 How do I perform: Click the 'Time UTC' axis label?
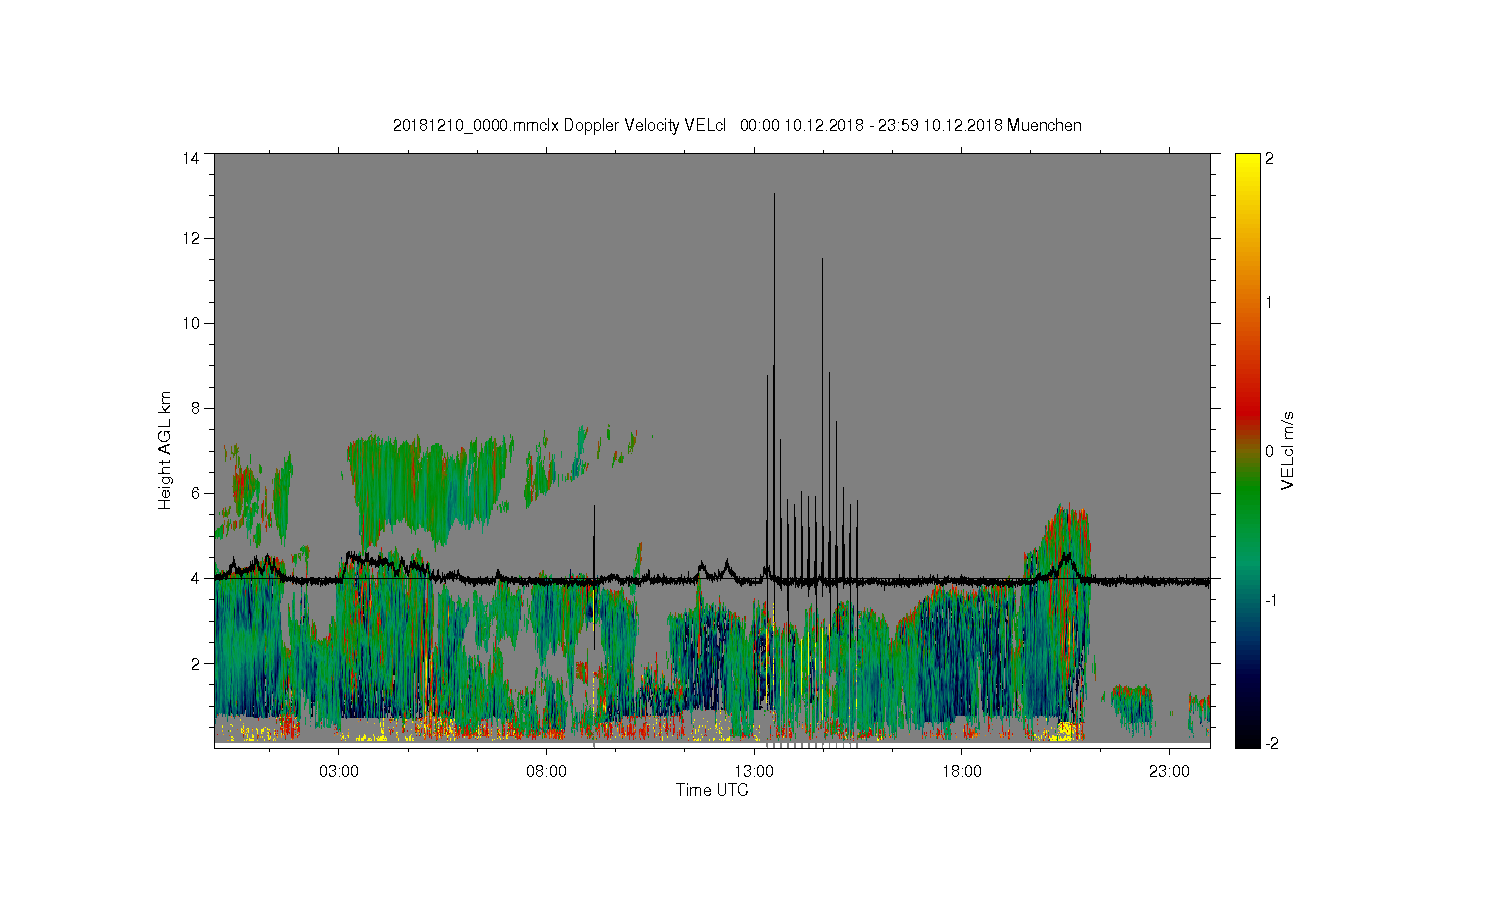pyautogui.click(x=712, y=790)
